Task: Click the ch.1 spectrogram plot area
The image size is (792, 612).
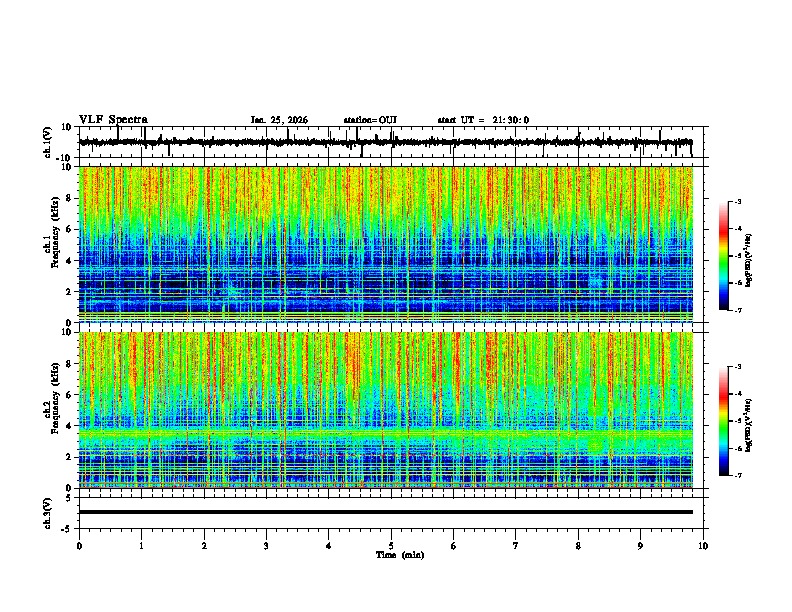Action: tap(386, 244)
